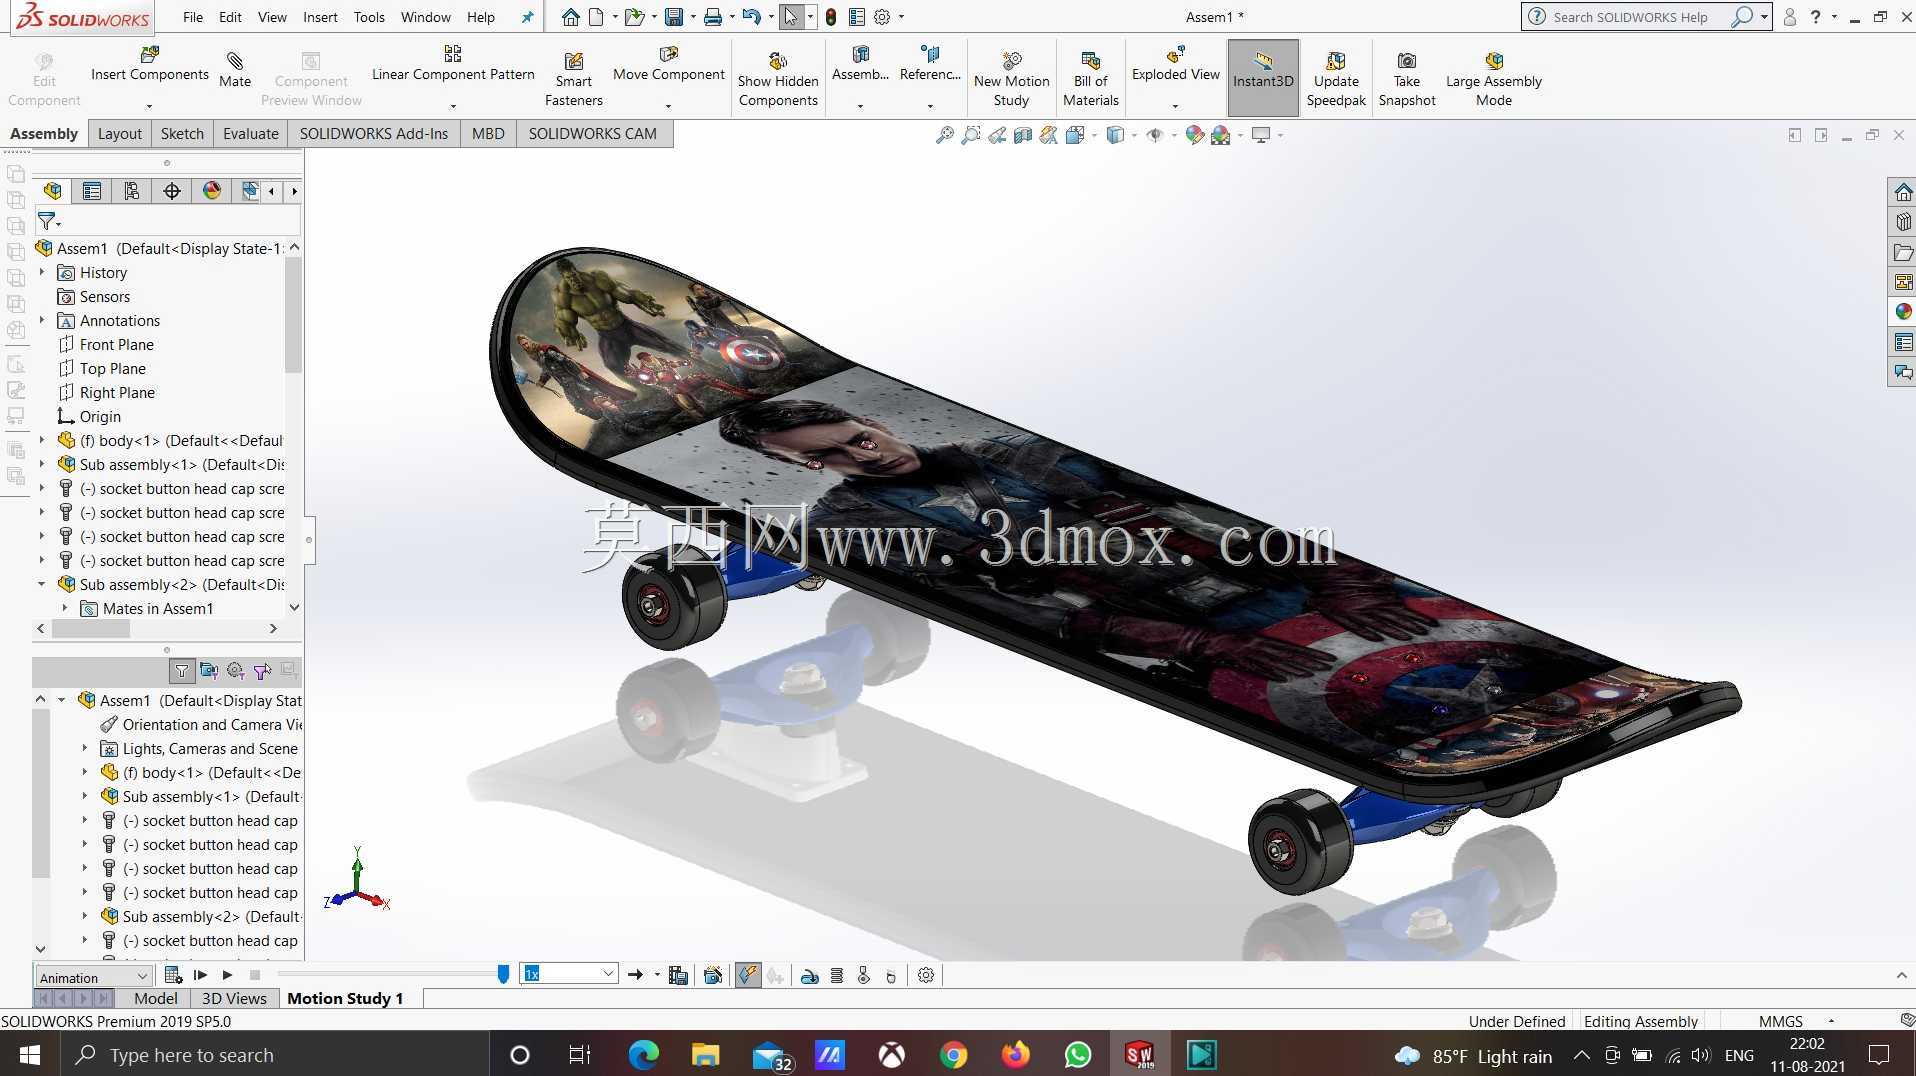
Task: Select the Mate tool
Action: pyautogui.click(x=235, y=70)
